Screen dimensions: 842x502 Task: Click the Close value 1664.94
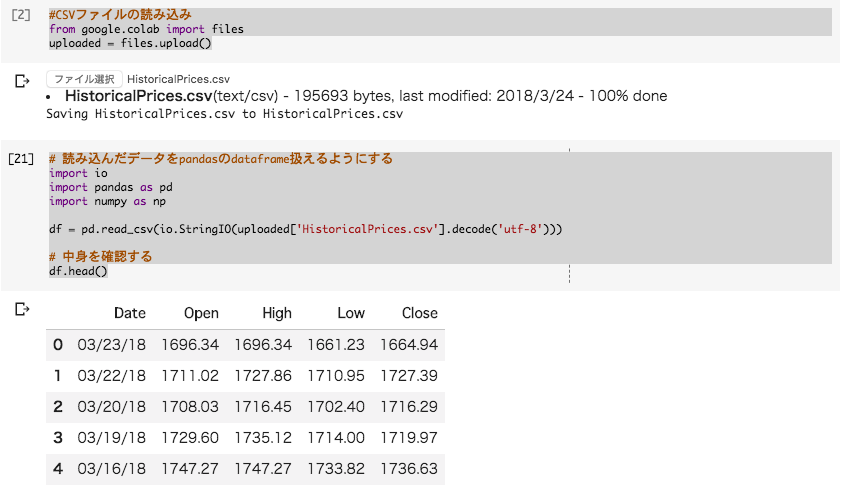409,345
